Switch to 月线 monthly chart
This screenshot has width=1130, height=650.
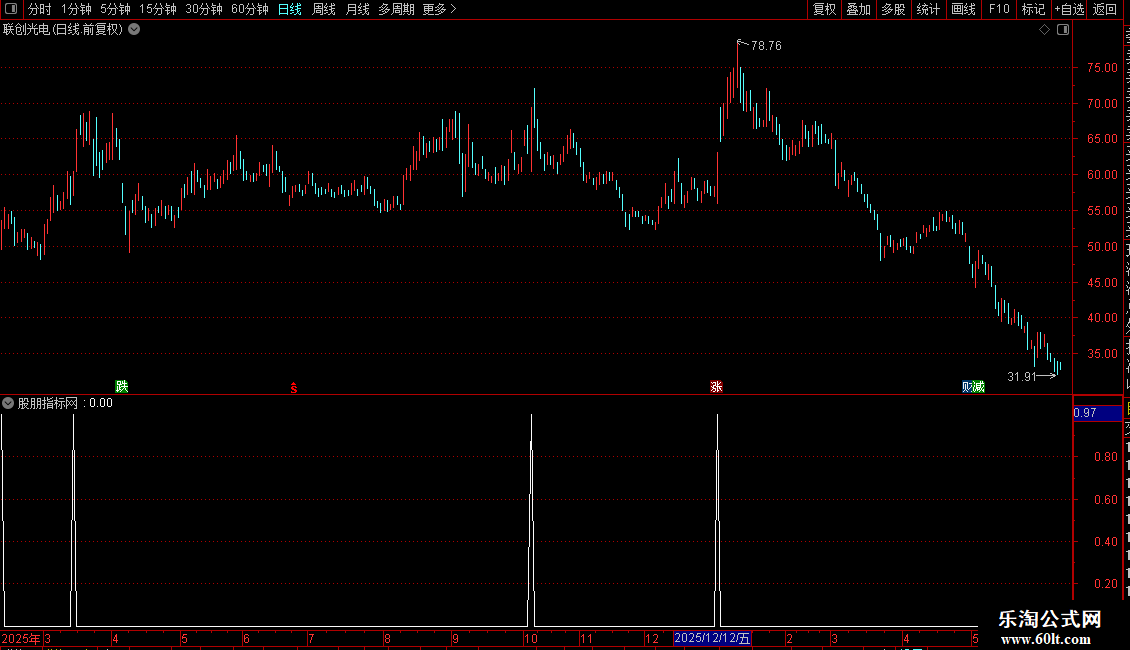pyautogui.click(x=357, y=9)
